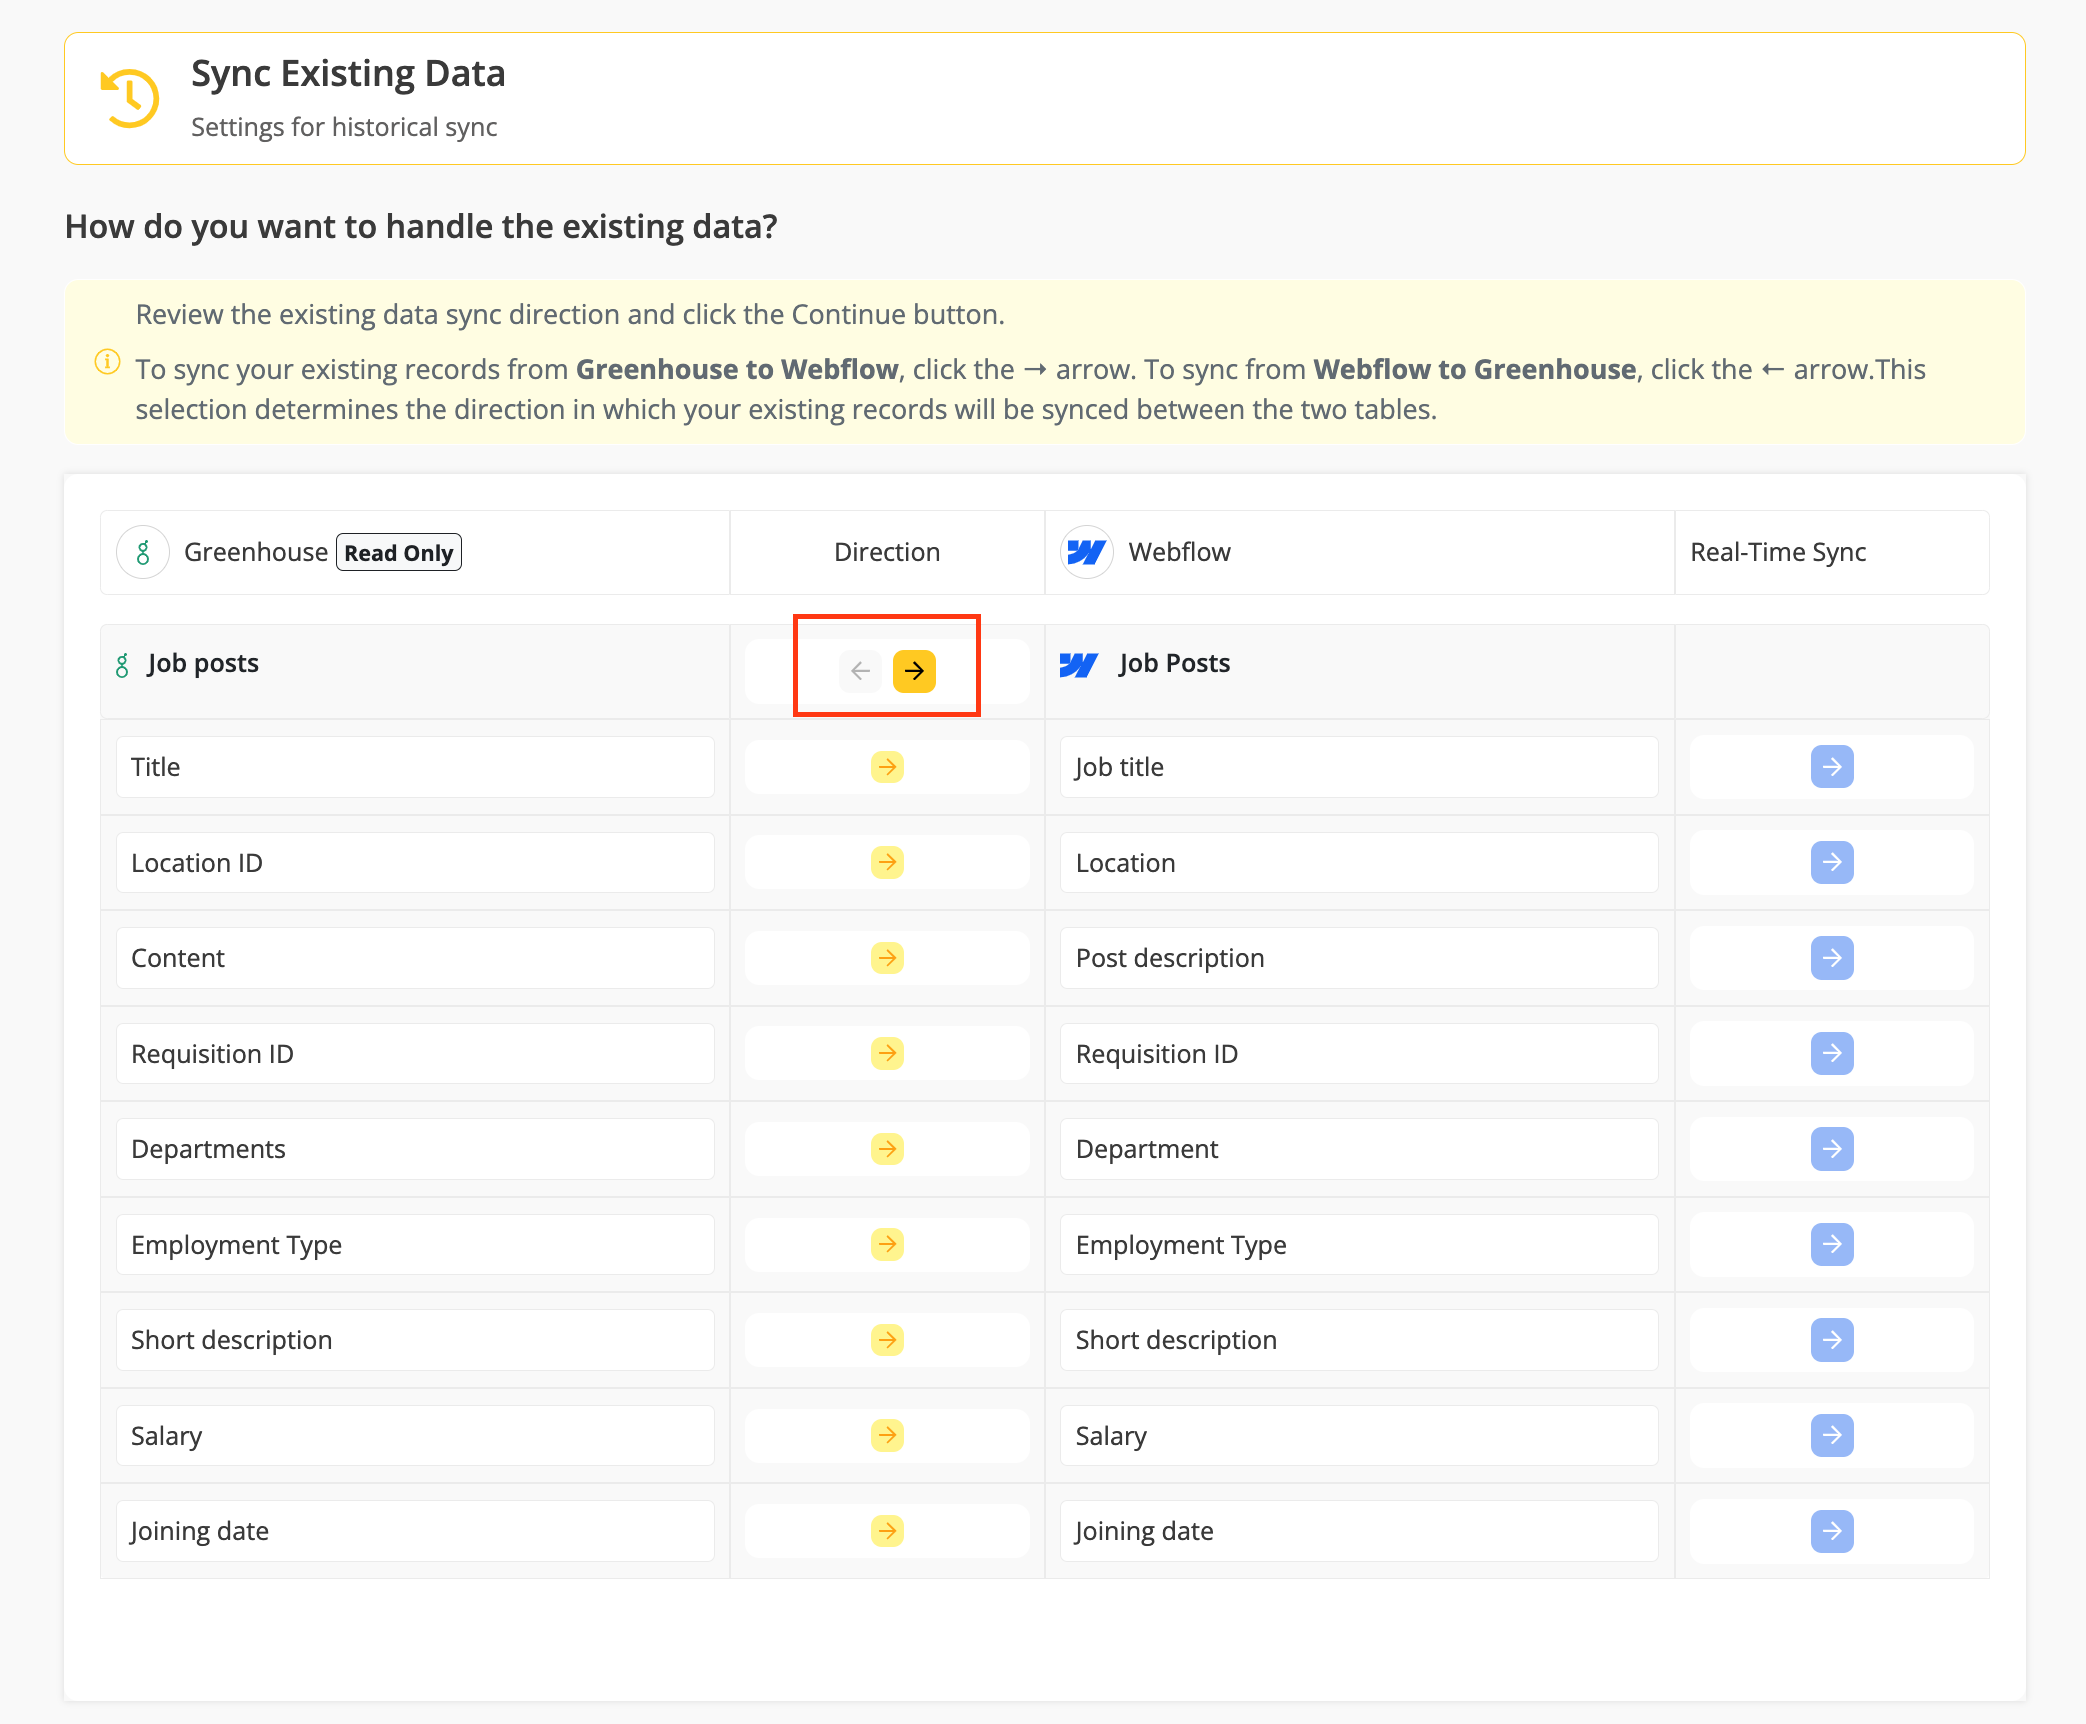Click the yellow direction arrow in Departments row
Viewport: 2086px width, 1724px height.
pos(887,1149)
